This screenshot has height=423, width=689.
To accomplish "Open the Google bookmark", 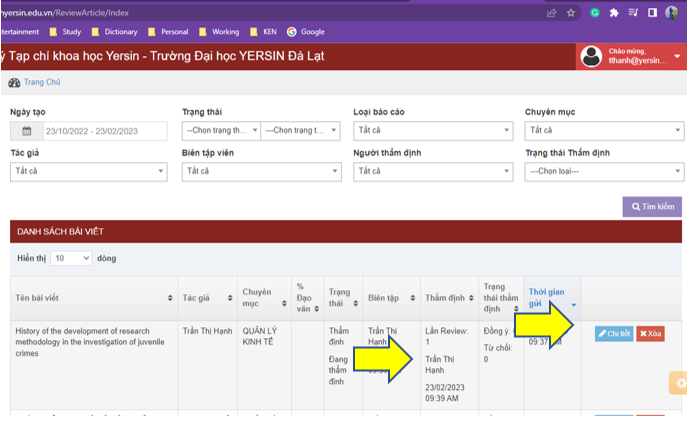I will (306, 31).
